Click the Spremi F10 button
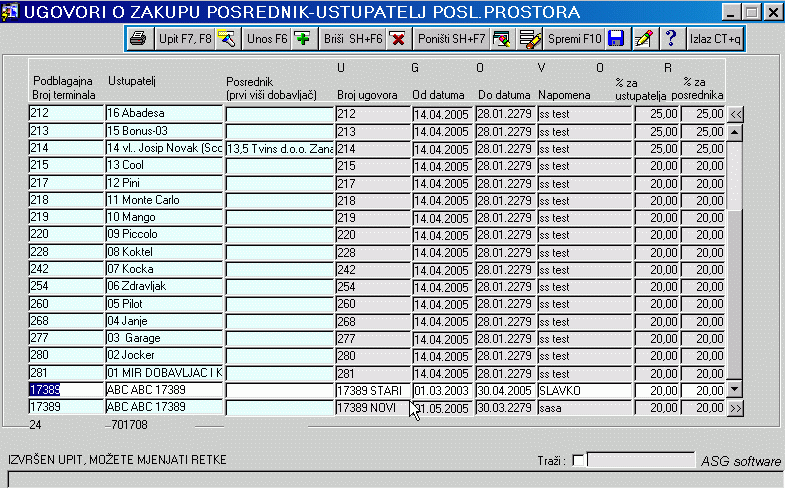Image resolution: width=785 pixels, height=488 pixels. [574, 39]
